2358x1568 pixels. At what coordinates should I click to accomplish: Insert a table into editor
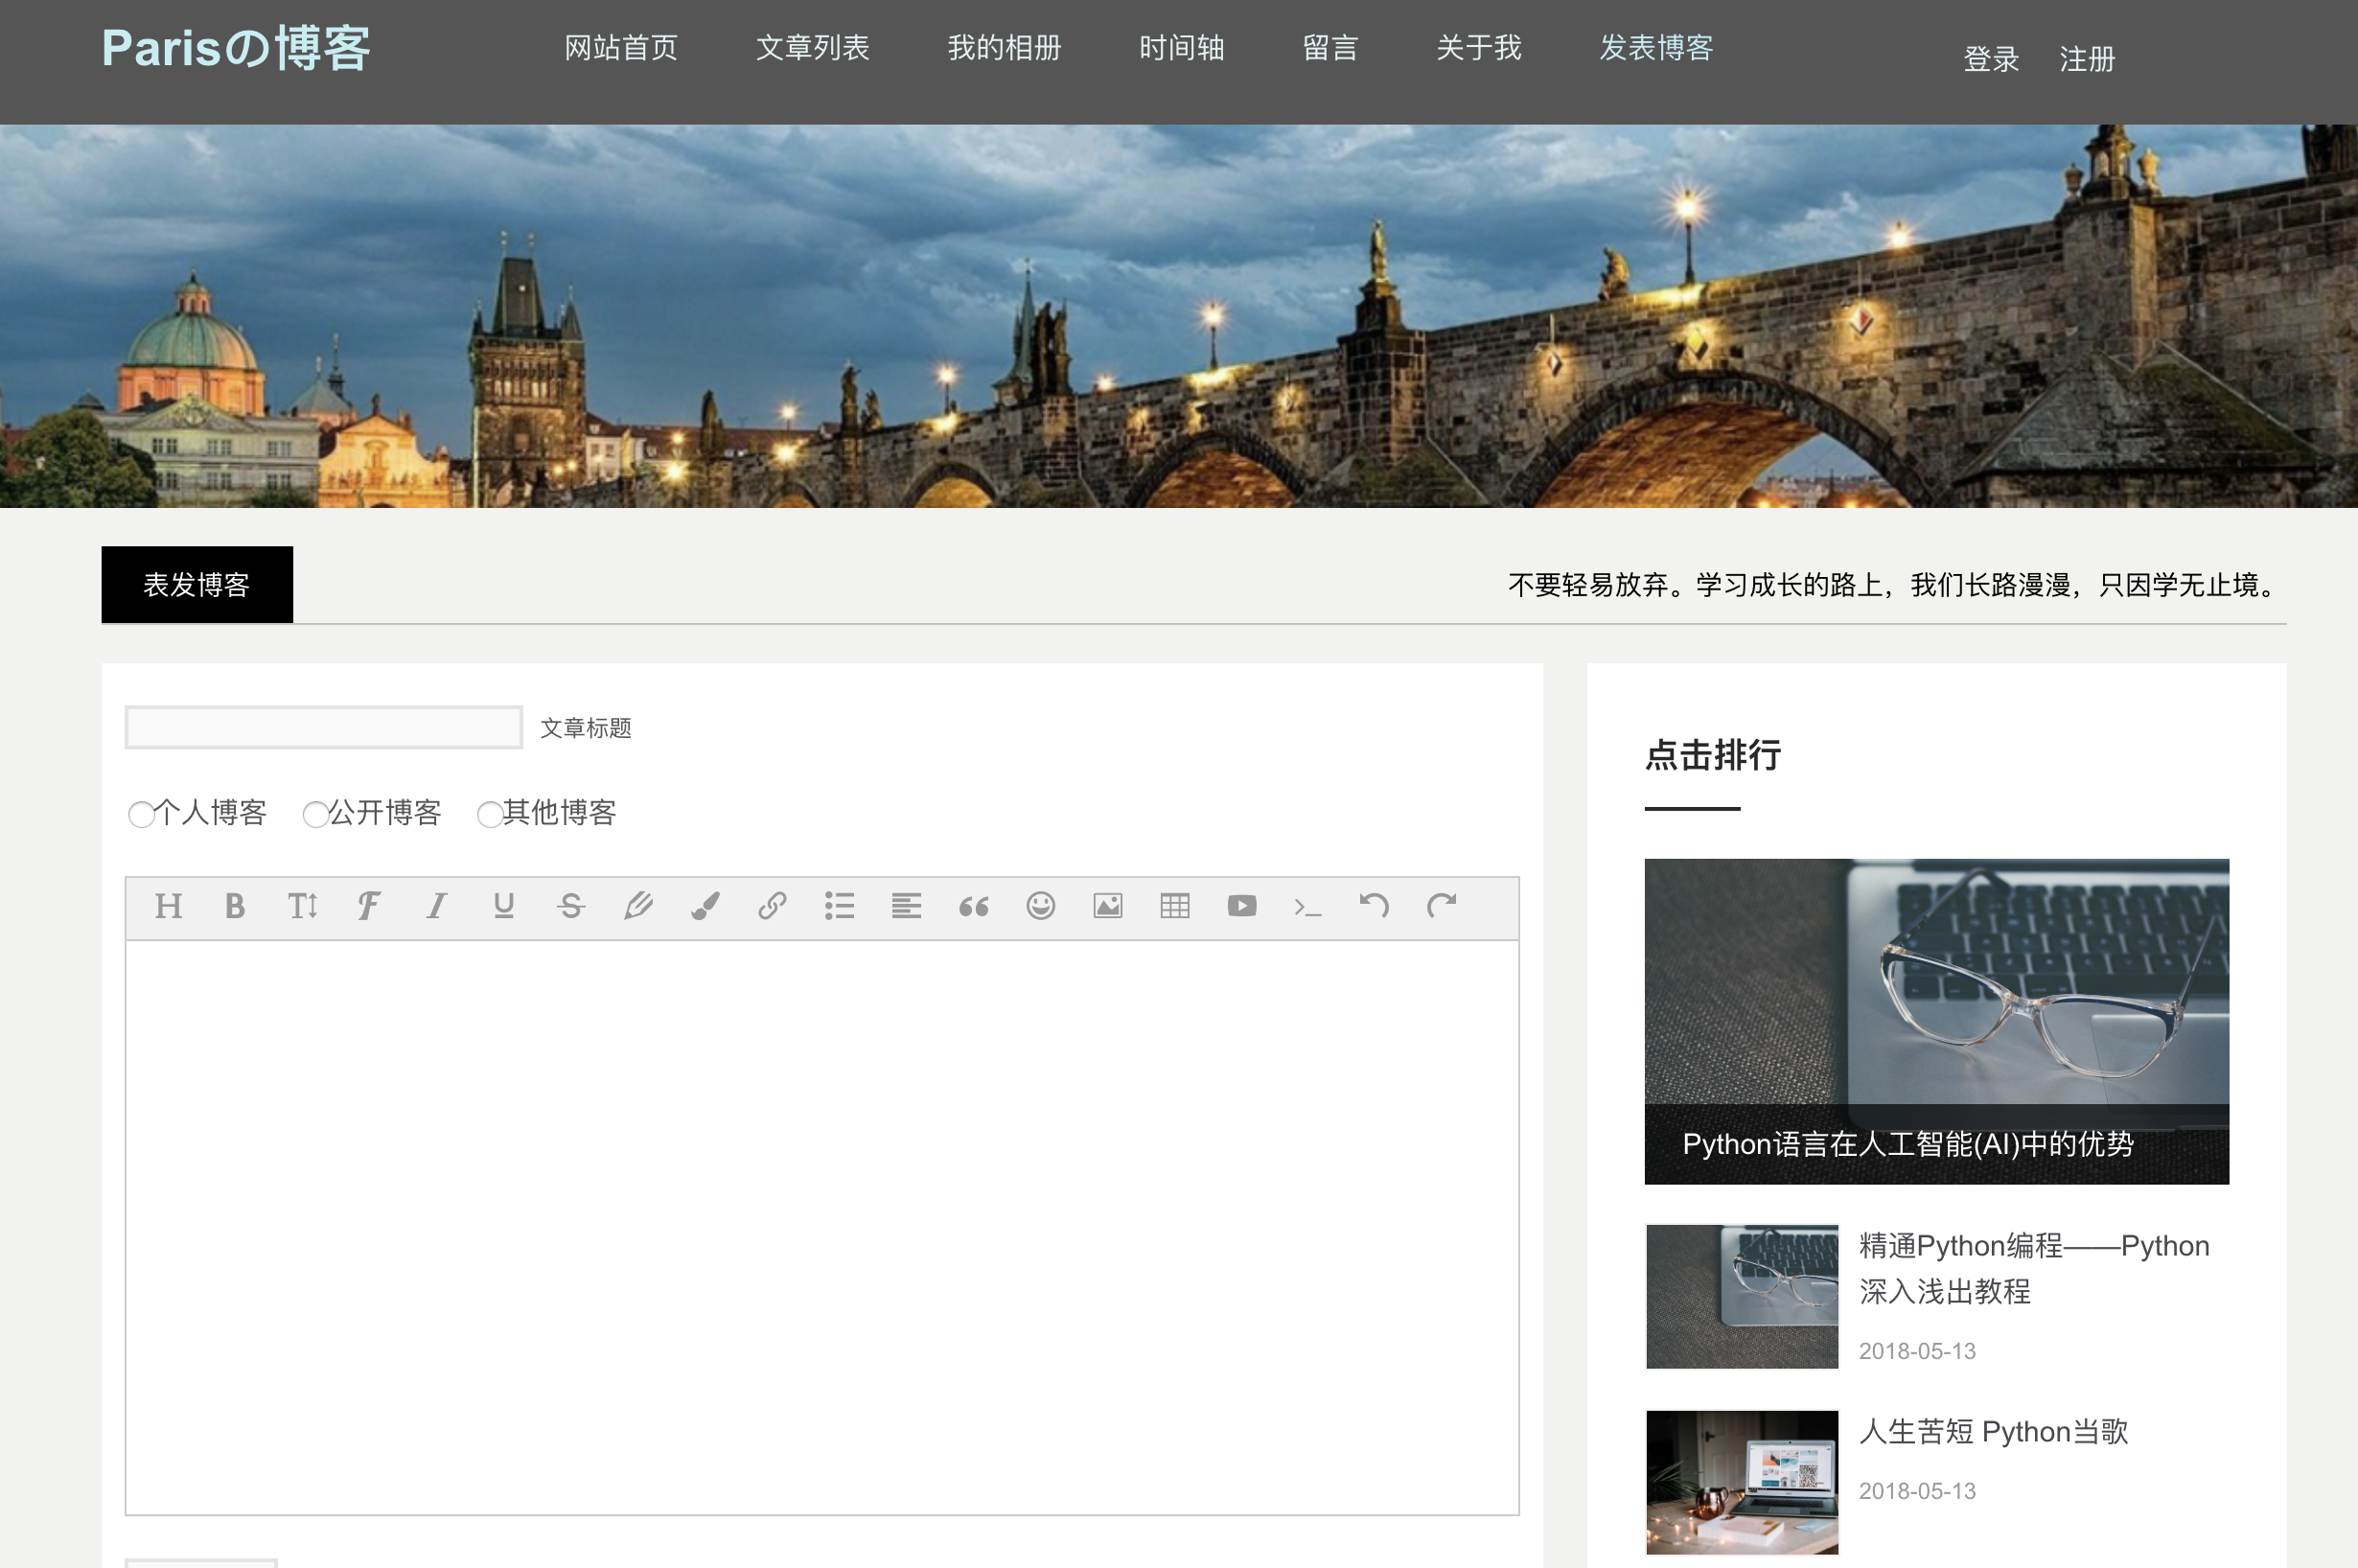(1174, 906)
